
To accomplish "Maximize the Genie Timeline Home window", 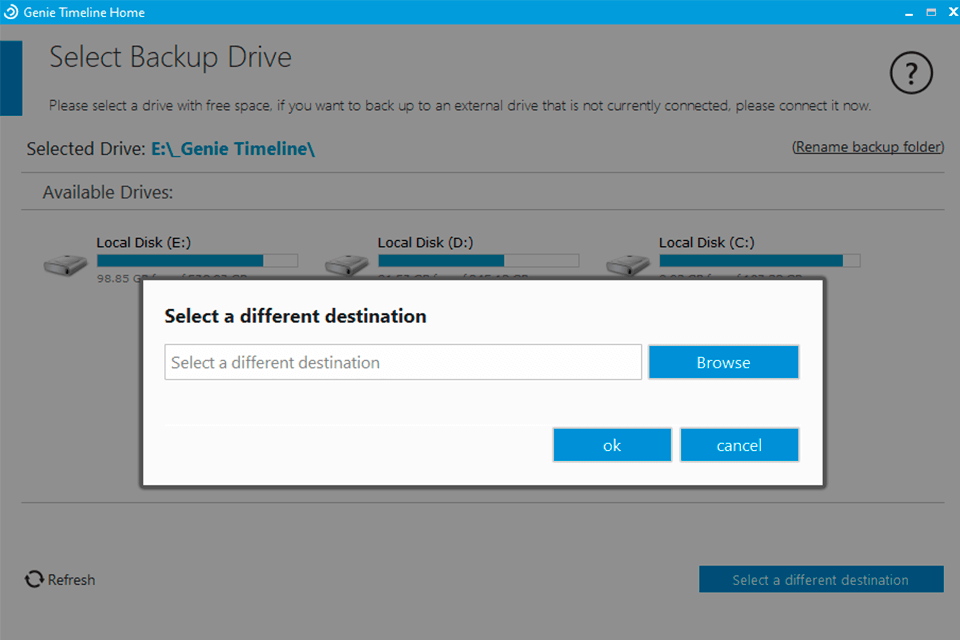I will pos(931,12).
